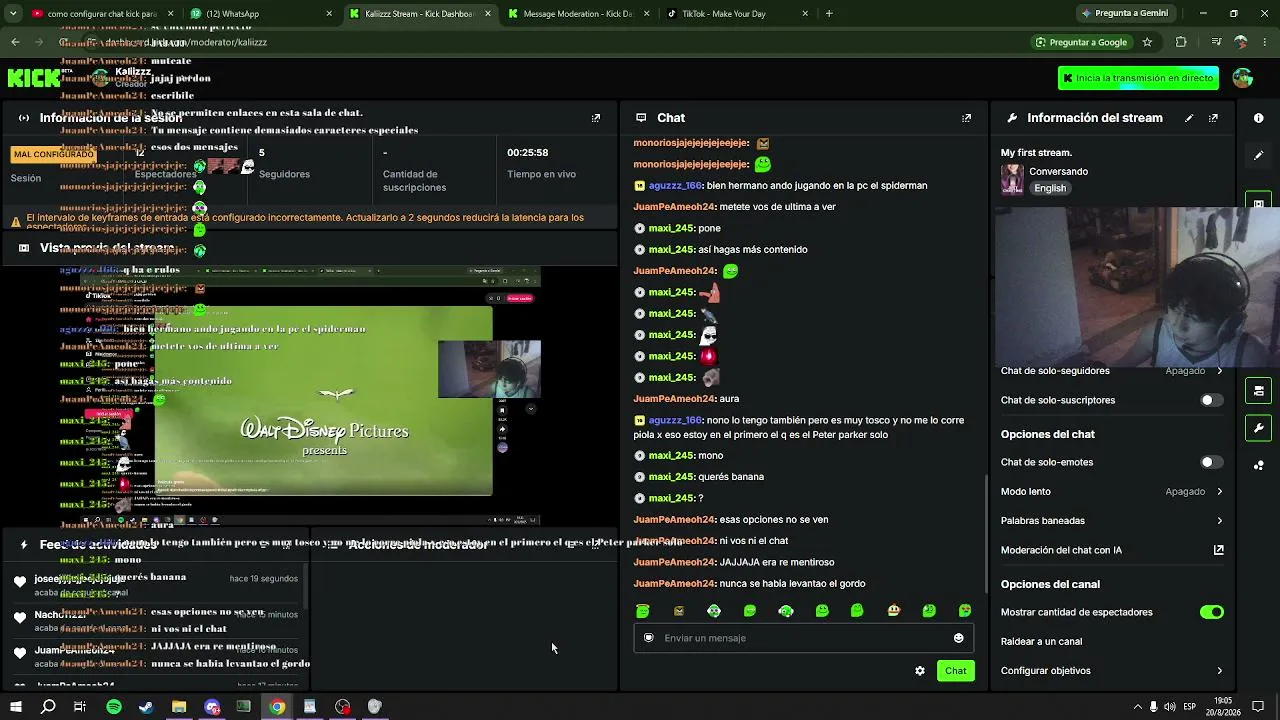Click the English language tag
This screenshot has width=1280, height=720.
click(x=1050, y=188)
